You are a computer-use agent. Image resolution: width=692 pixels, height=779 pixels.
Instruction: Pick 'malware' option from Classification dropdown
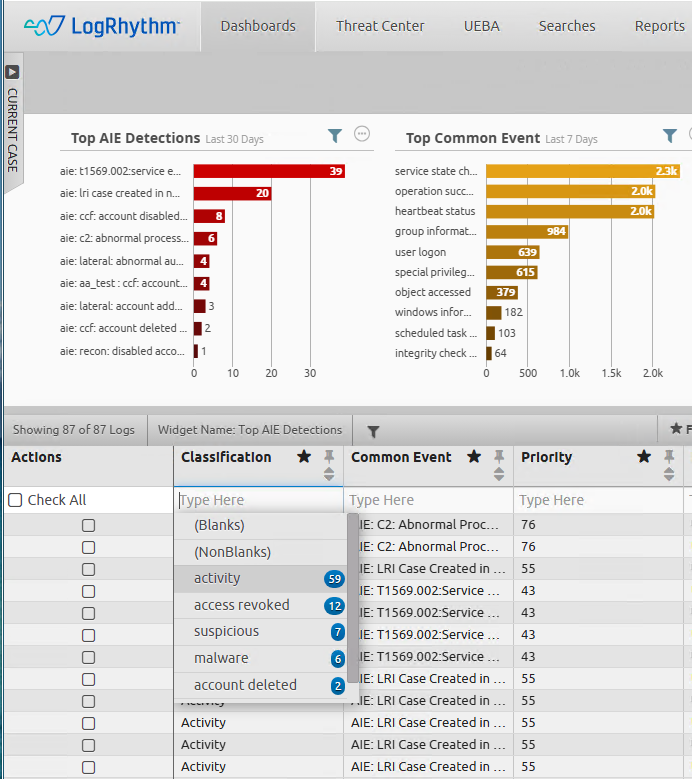[x=221, y=658]
